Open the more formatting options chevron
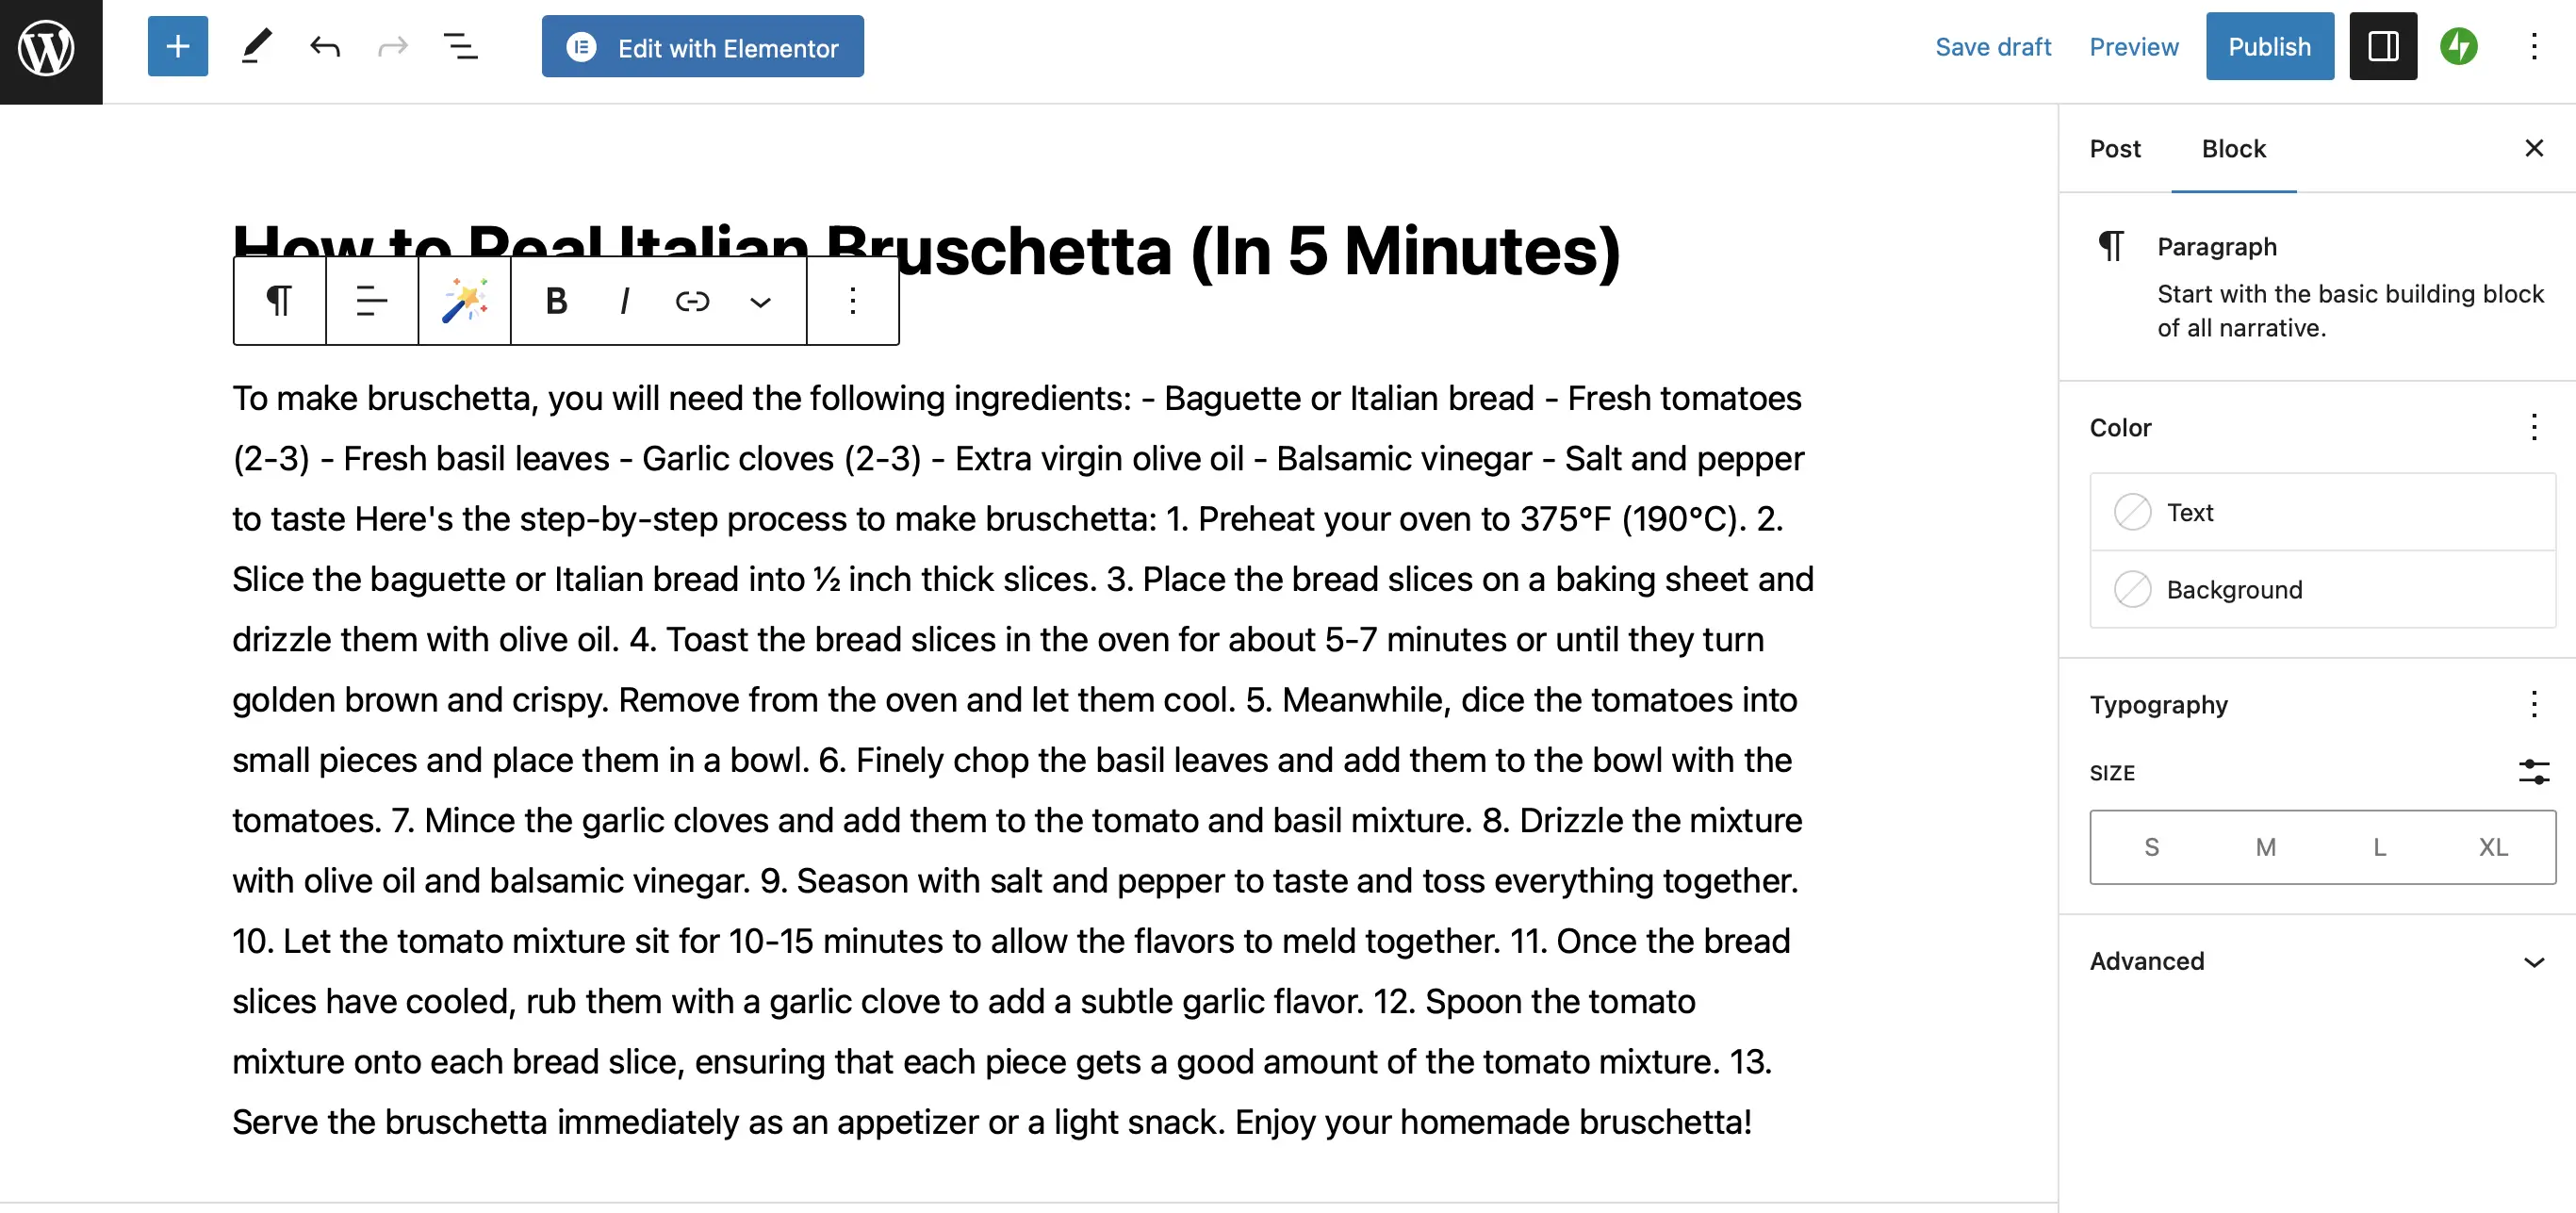The height and width of the screenshot is (1213, 2576). pos(761,301)
